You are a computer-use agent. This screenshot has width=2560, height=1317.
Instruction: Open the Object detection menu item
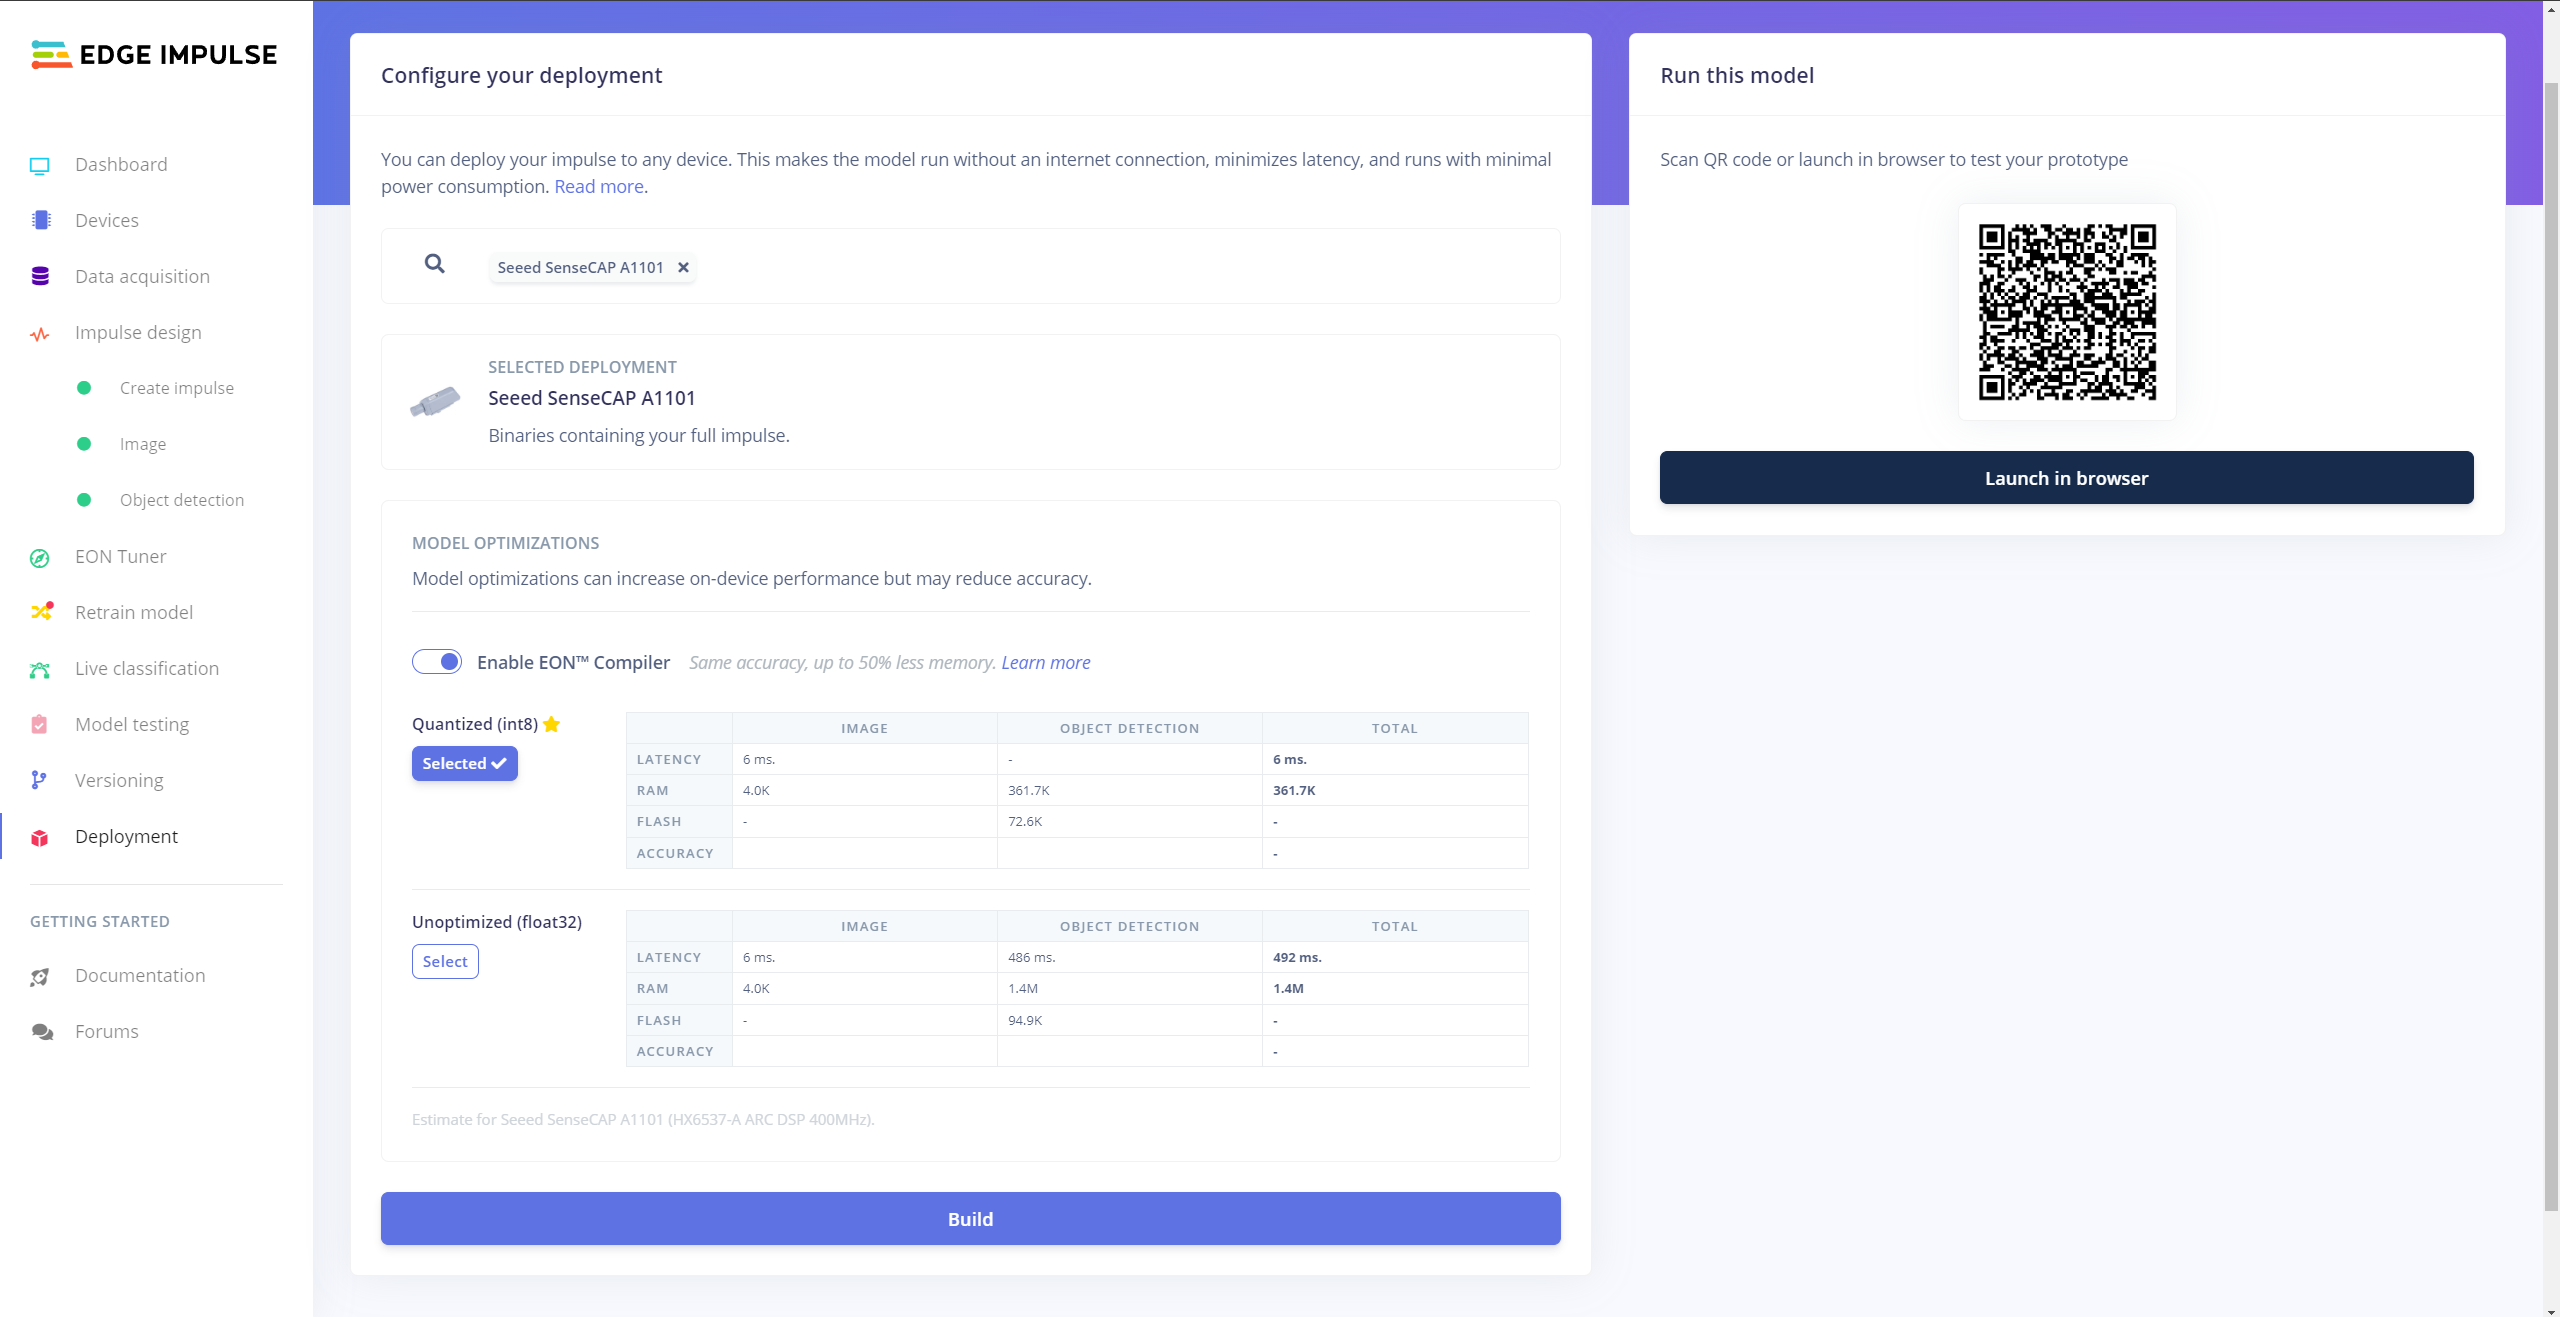(x=183, y=499)
